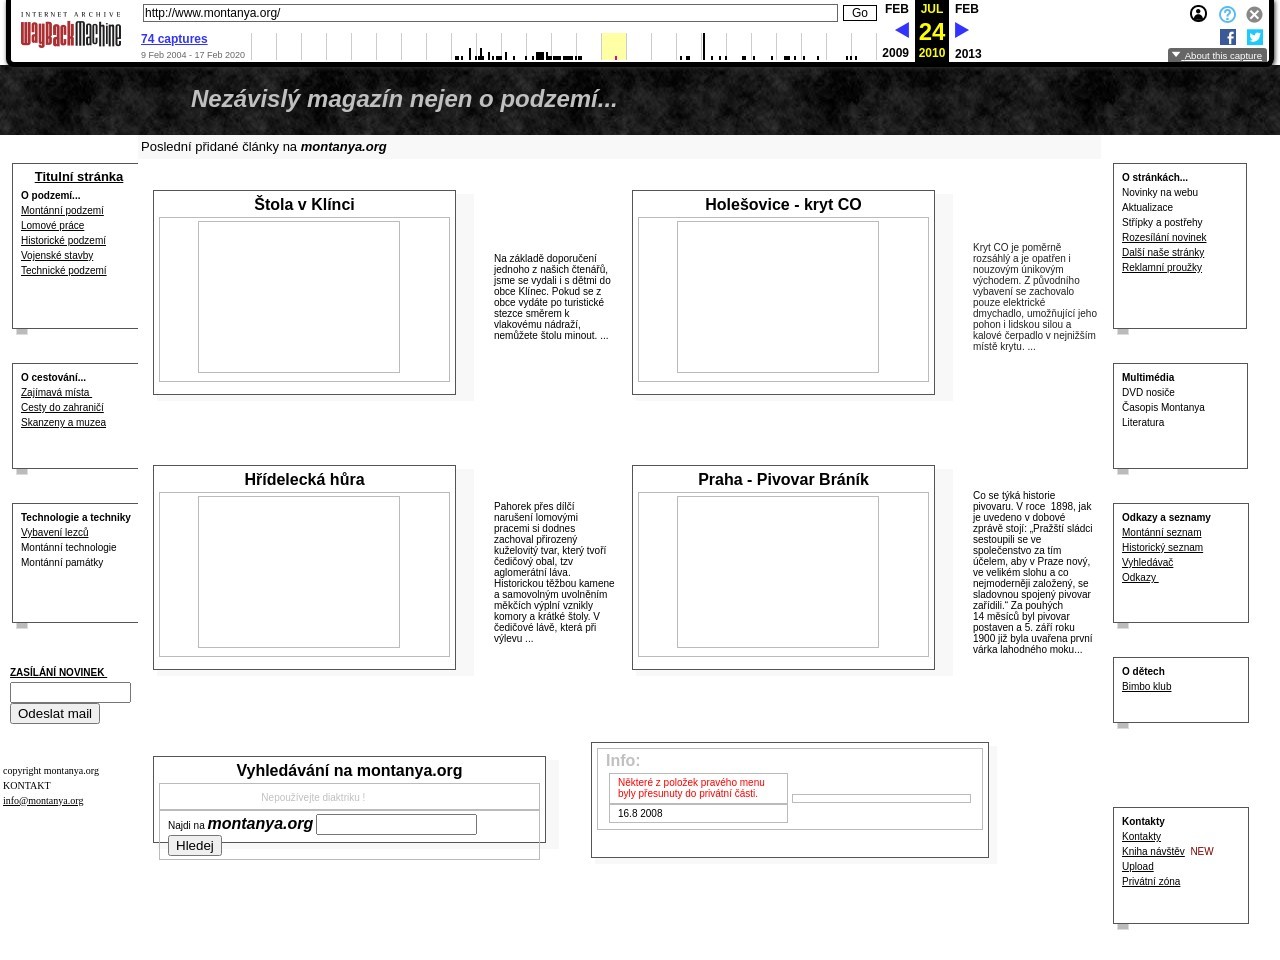Image resolution: width=1280 pixels, height=960 pixels.
Task: Click the Hledej search button
Action: click(x=195, y=846)
